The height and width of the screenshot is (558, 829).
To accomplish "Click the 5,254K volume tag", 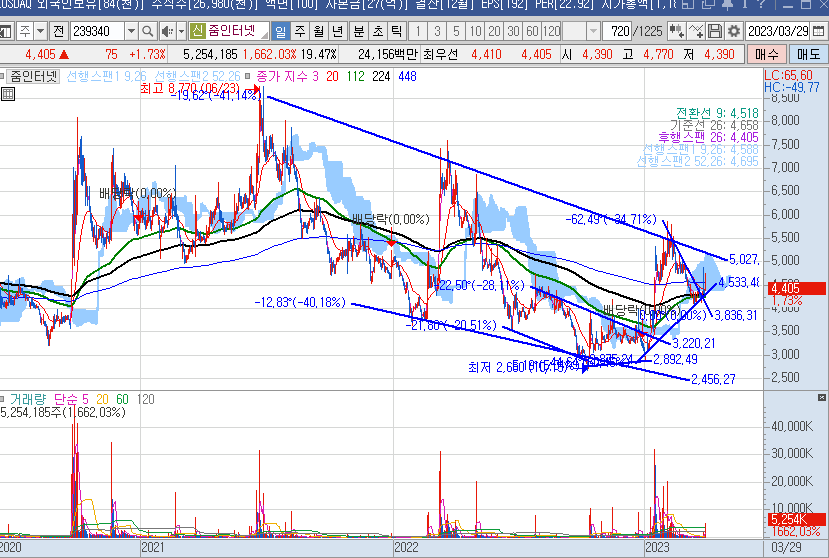I will (796, 519).
